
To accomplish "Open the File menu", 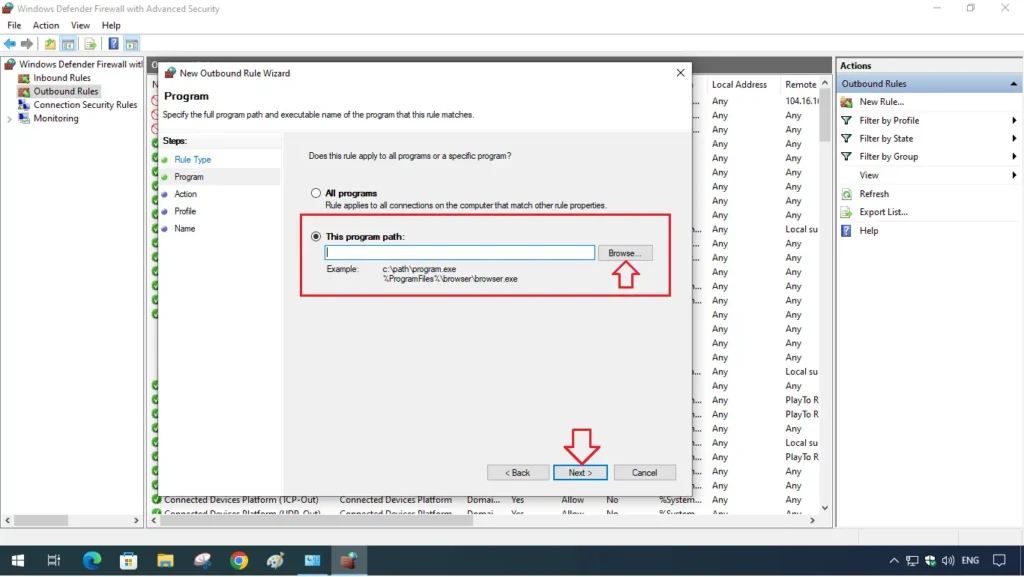I will (x=13, y=25).
